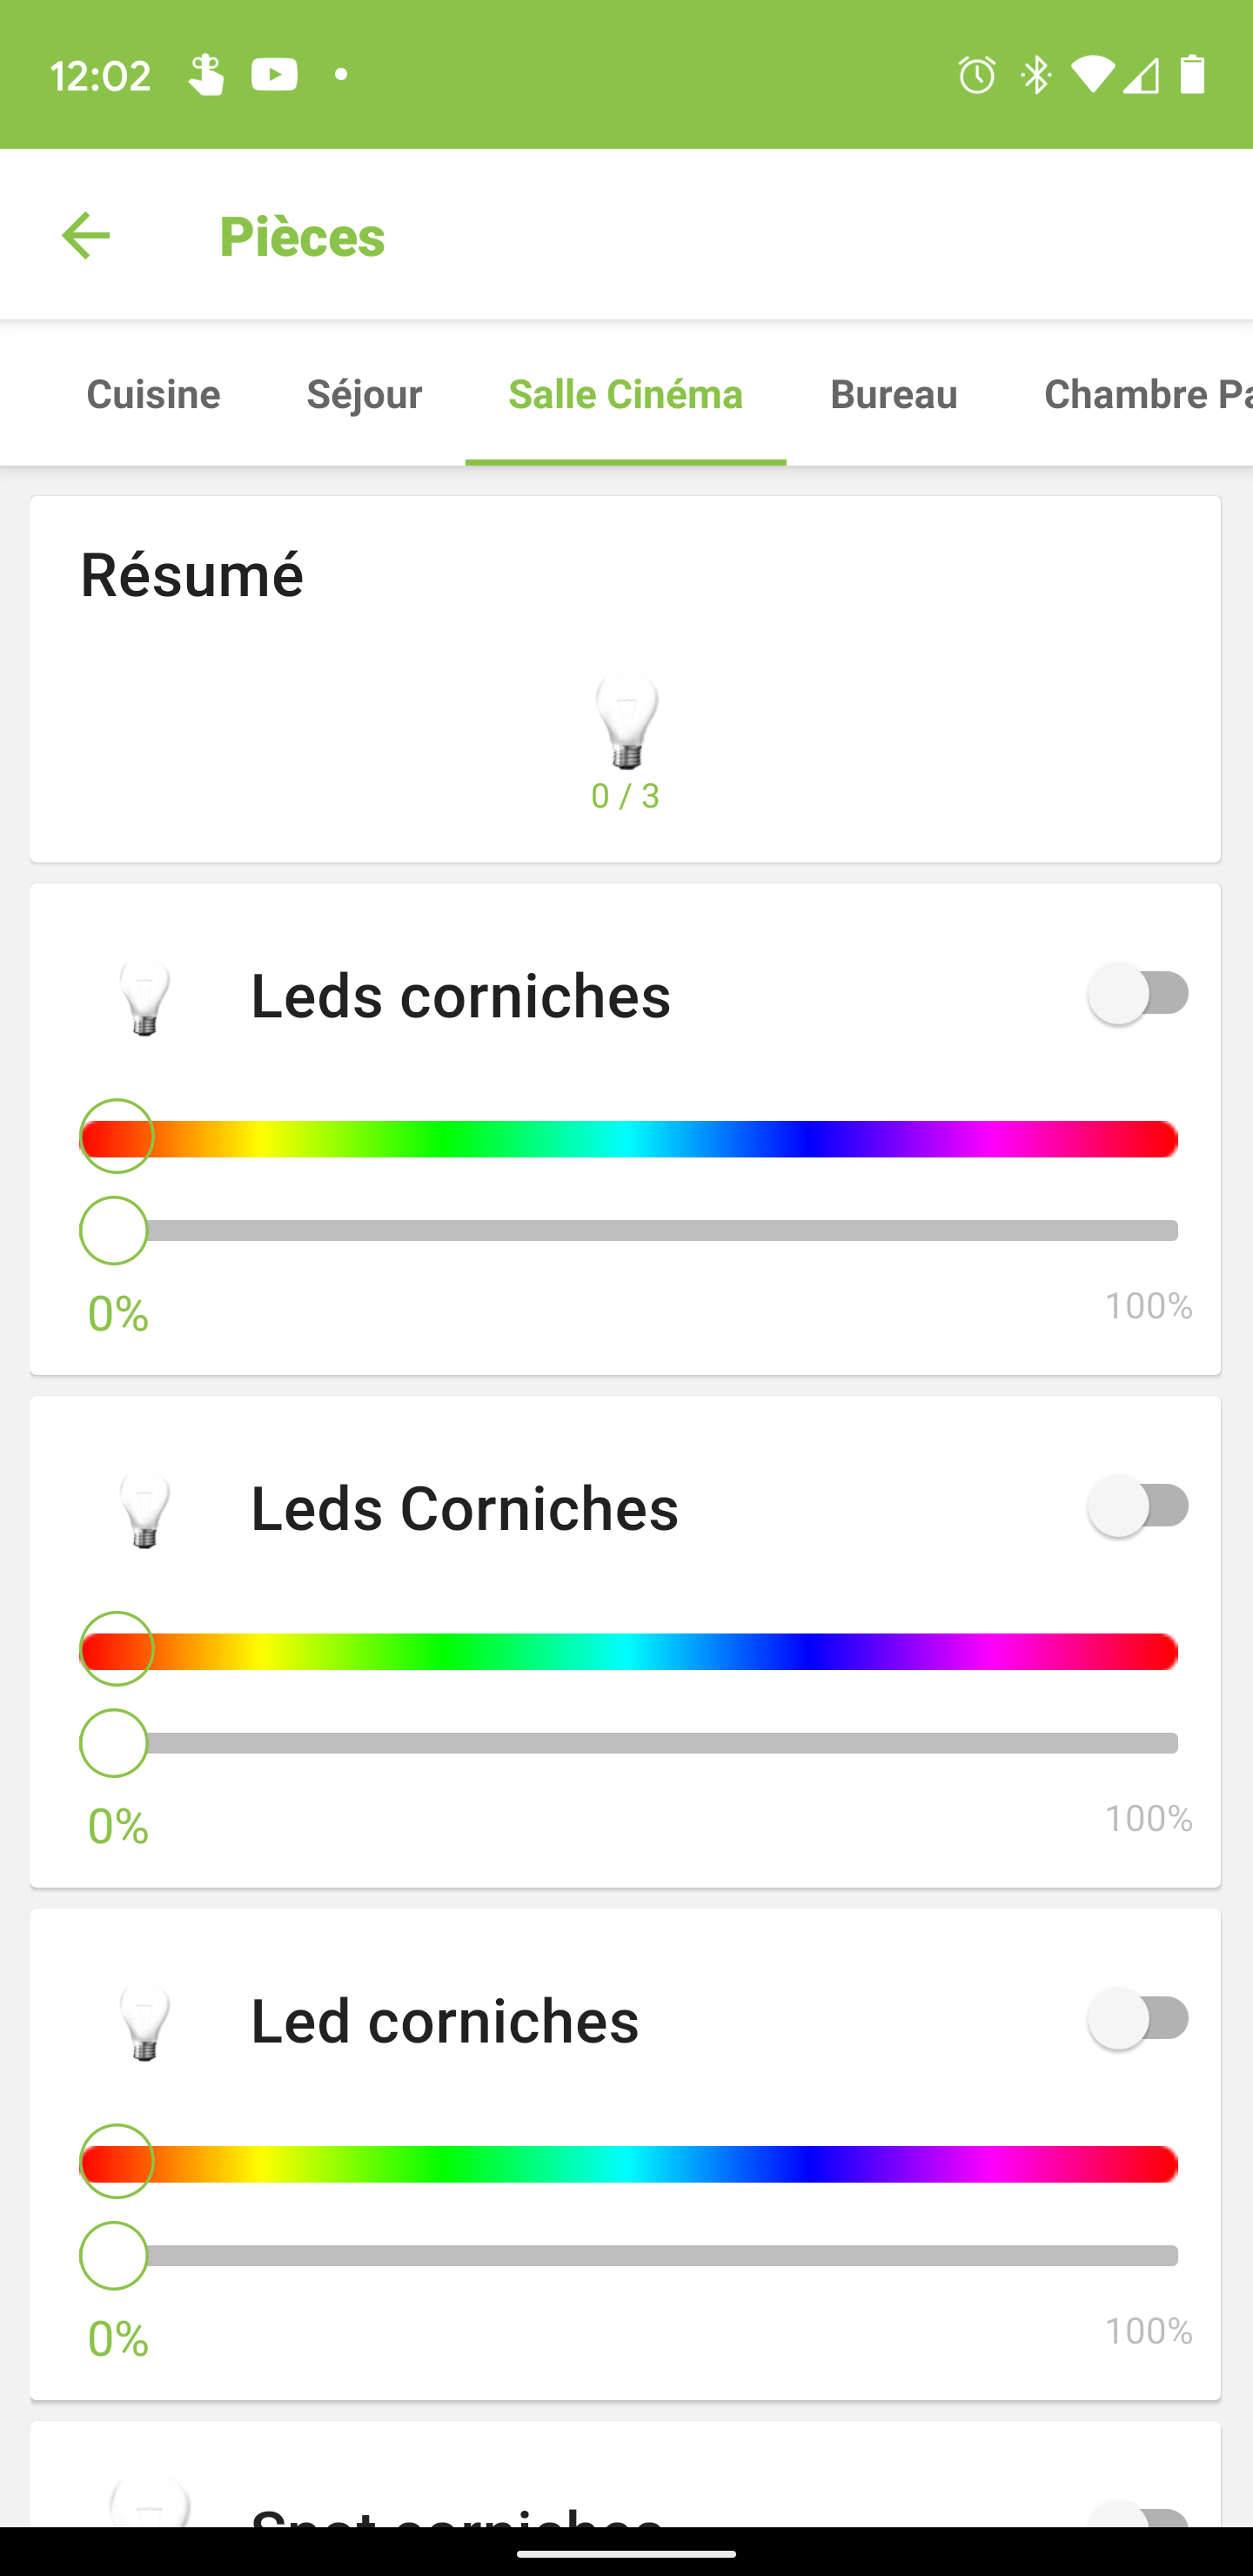This screenshot has height=2576, width=1253.
Task: Tap the bulb icon beside Led corniches
Action: [145, 2022]
